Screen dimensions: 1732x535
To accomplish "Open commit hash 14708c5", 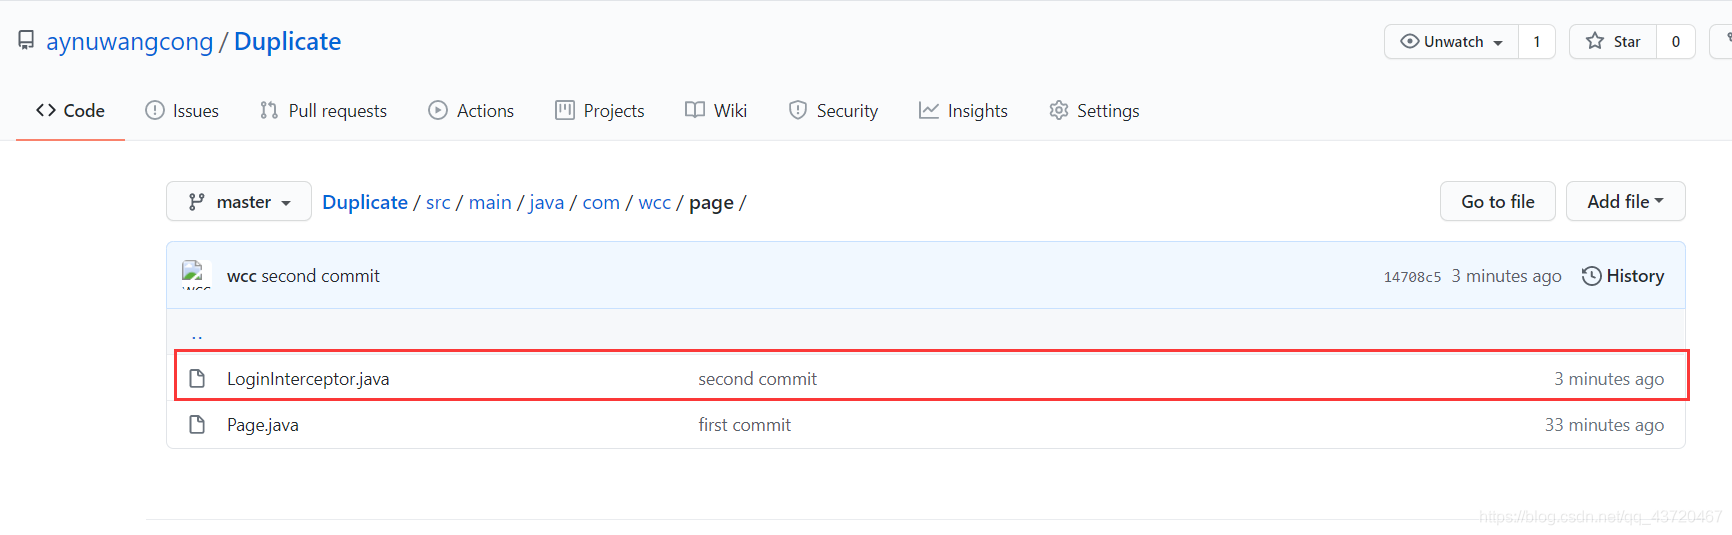I will pos(1412,277).
